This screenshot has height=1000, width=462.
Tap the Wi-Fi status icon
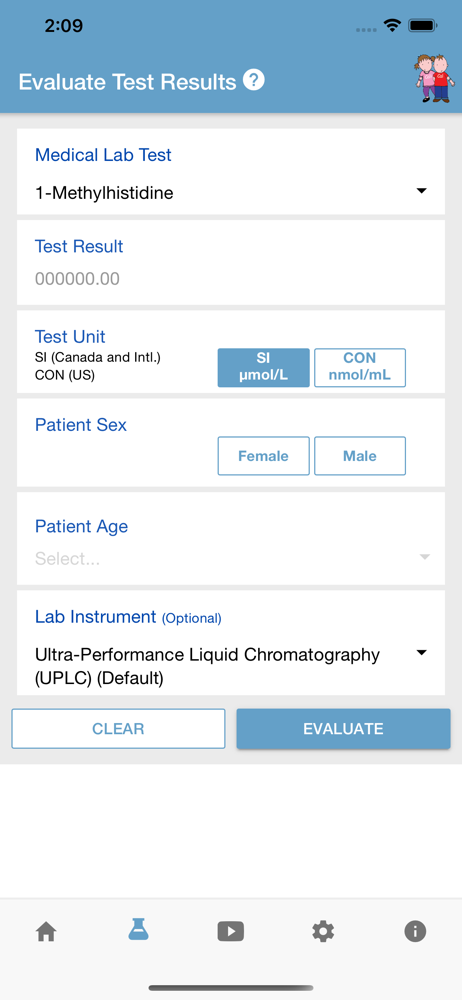(x=391, y=26)
